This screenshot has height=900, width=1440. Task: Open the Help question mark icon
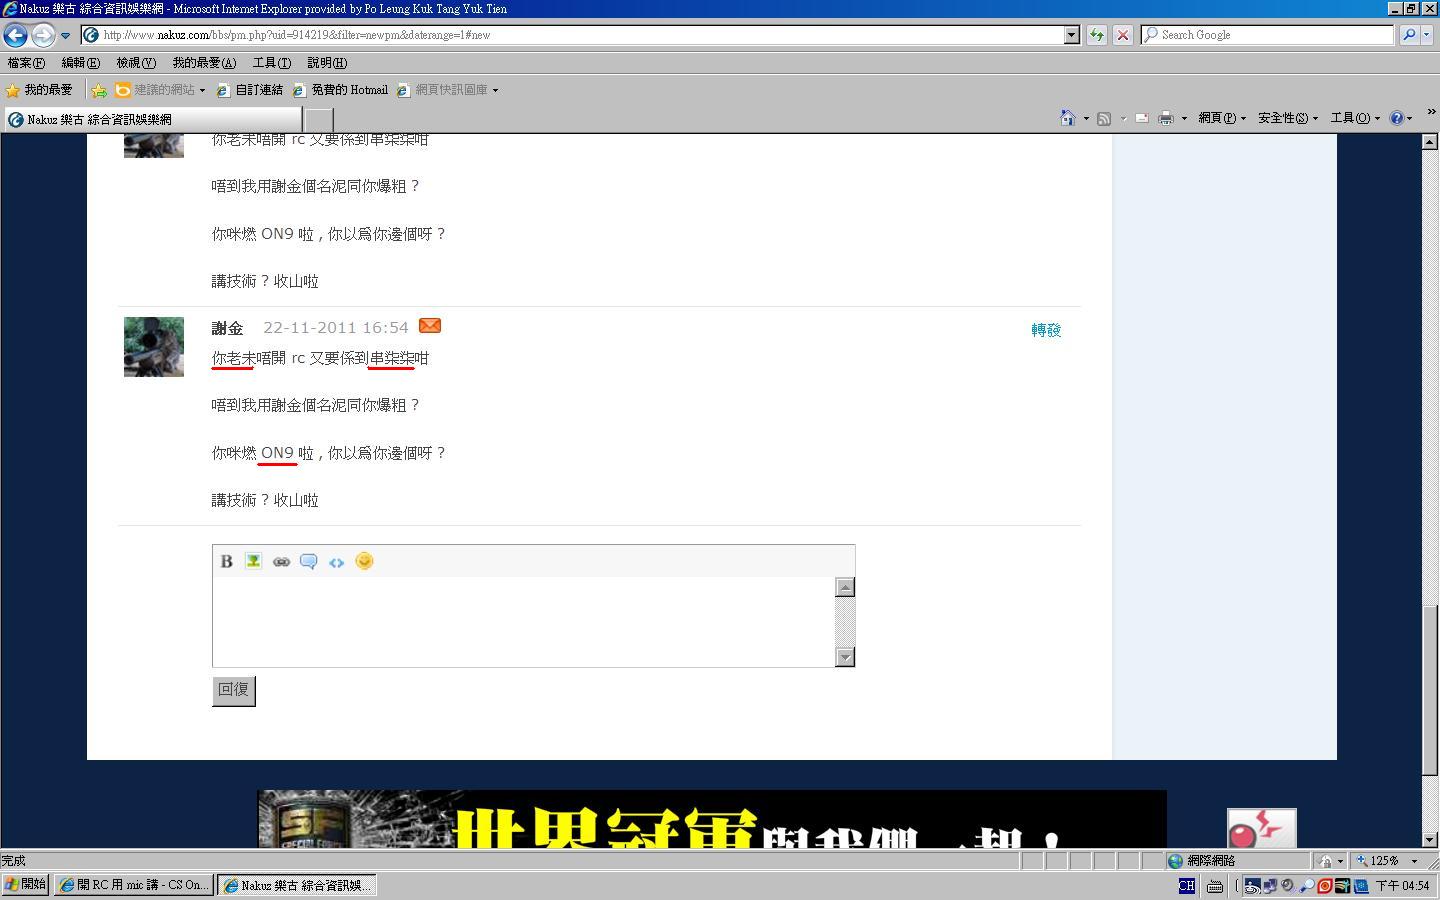click(1397, 118)
